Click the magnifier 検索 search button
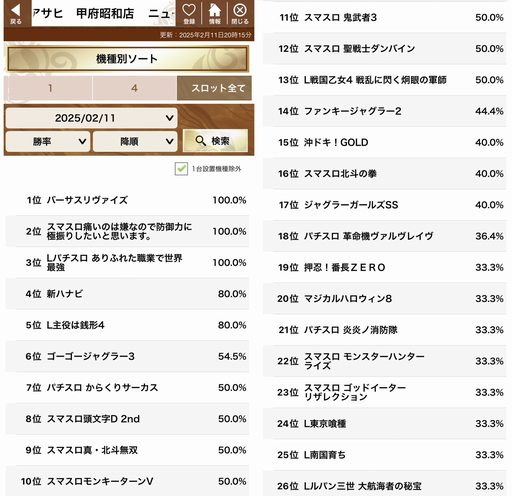 tap(215, 141)
